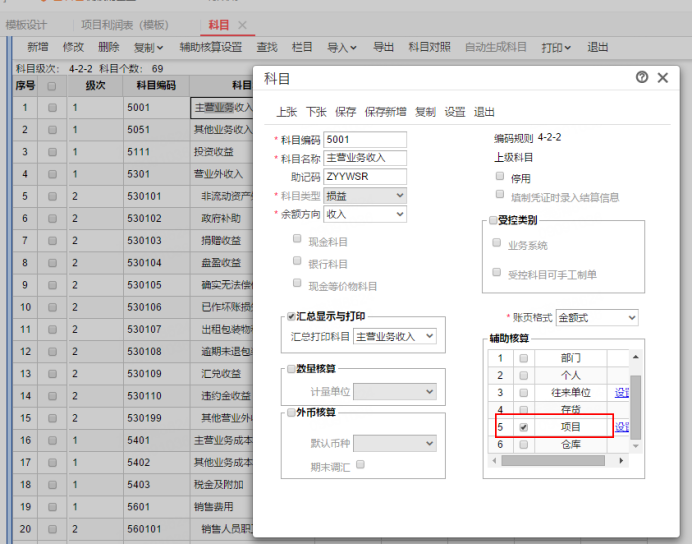Open the 汇总打印科目 dropdown
This screenshot has height=544, width=693.
click(x=395, y=336)
